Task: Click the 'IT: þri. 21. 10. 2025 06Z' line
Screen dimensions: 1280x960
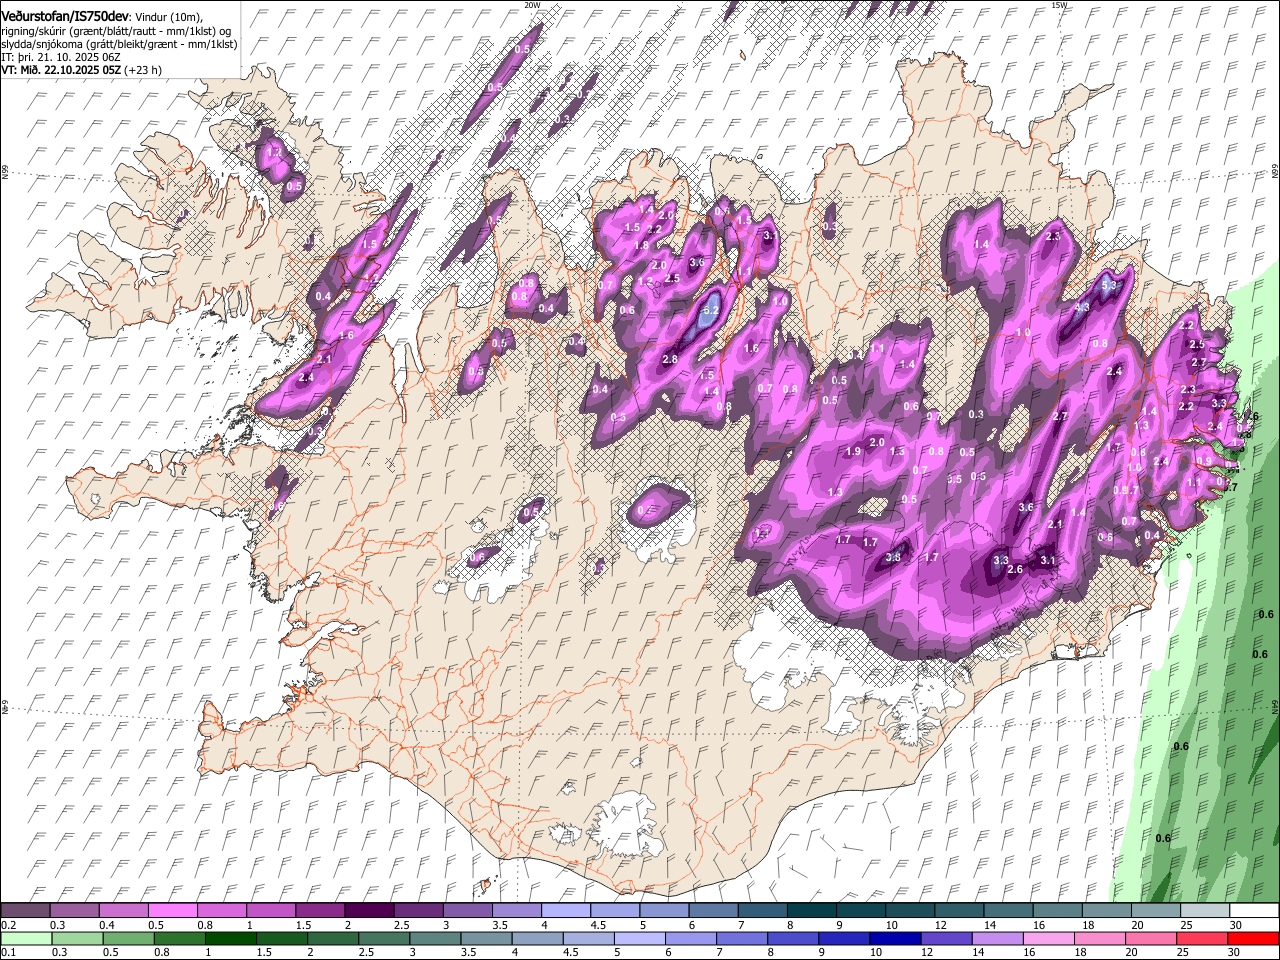Action: coord(62,58)
